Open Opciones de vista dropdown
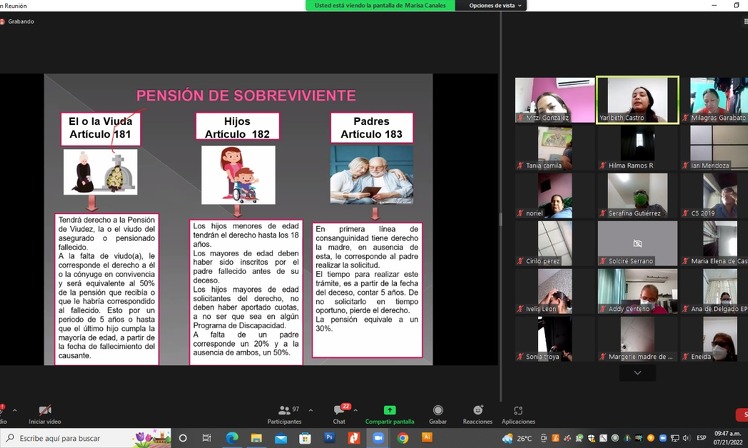Image resolution: width=748 pixels, height=448 pixels. coord(495,5)
